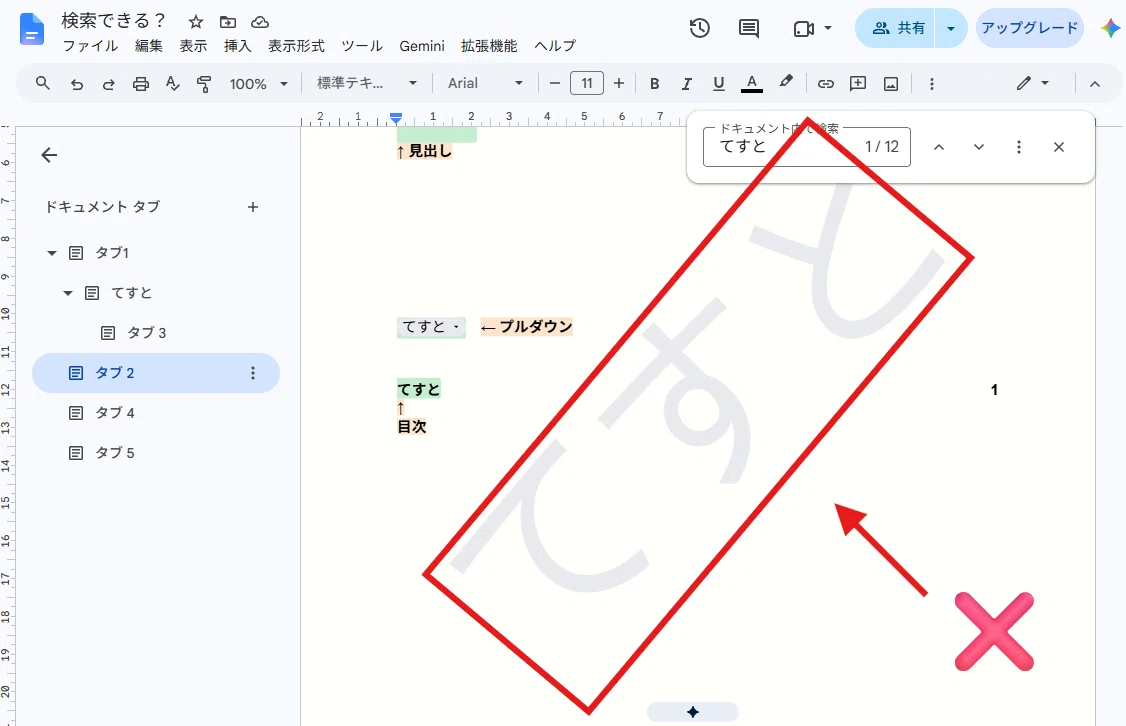The height and width of the screenshot is (726, 1126).
Task: Open share options dropdown arrow
Action: pyautogui.click(x=951, y=29)
